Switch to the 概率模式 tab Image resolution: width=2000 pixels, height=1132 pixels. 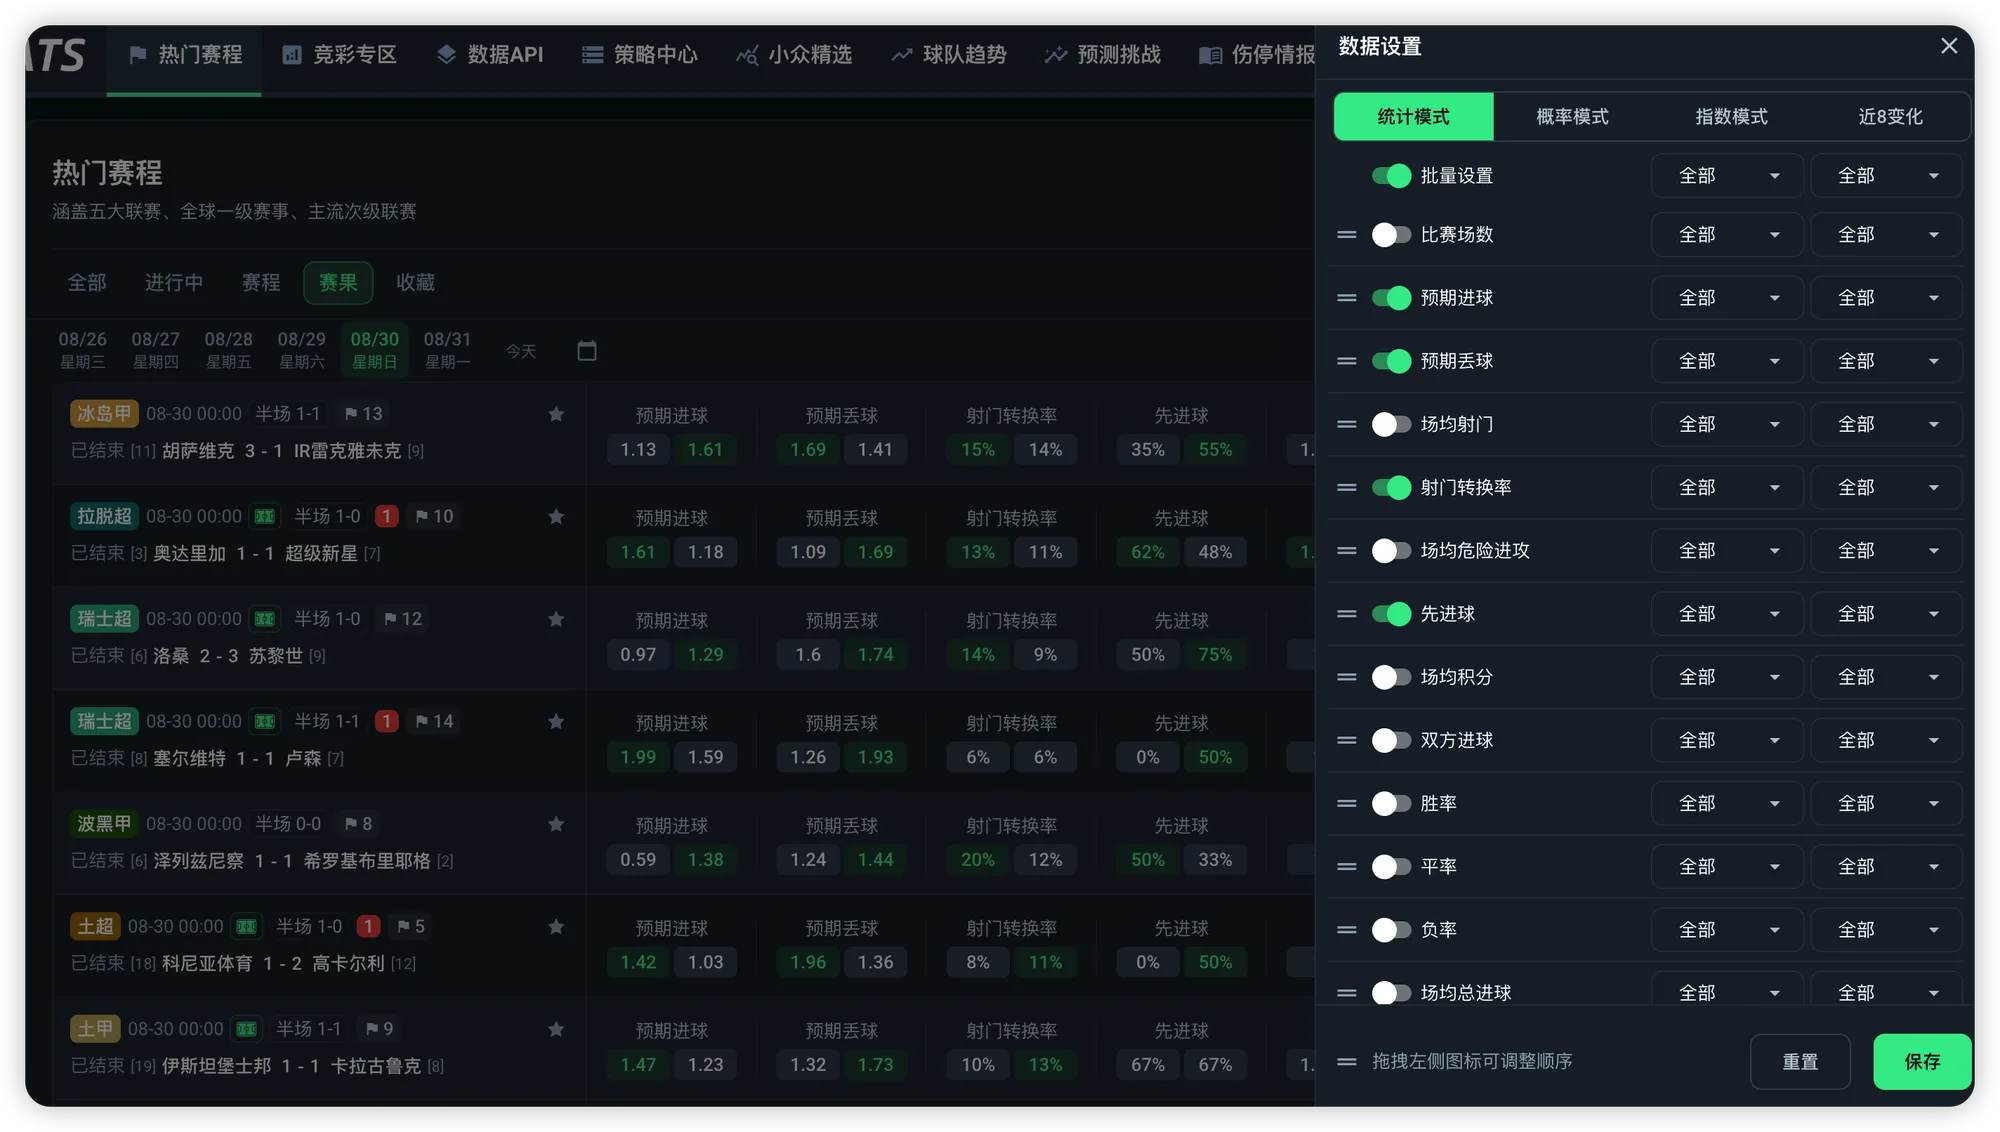tap(1572, 117)
